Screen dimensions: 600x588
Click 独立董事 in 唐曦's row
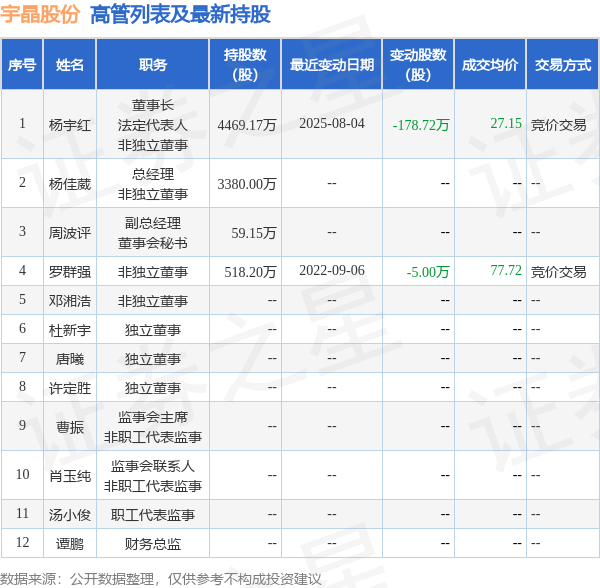pos(153,359)
